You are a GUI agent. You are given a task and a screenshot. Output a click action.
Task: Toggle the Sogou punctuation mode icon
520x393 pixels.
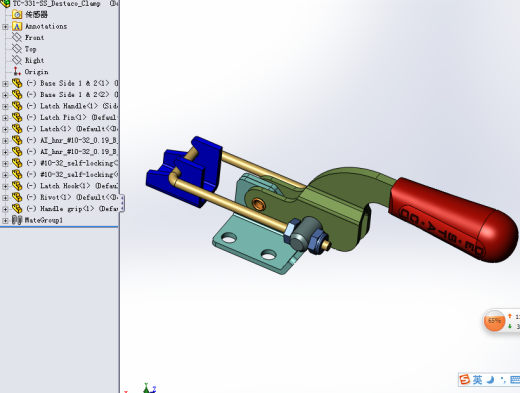tap(503, 380)
